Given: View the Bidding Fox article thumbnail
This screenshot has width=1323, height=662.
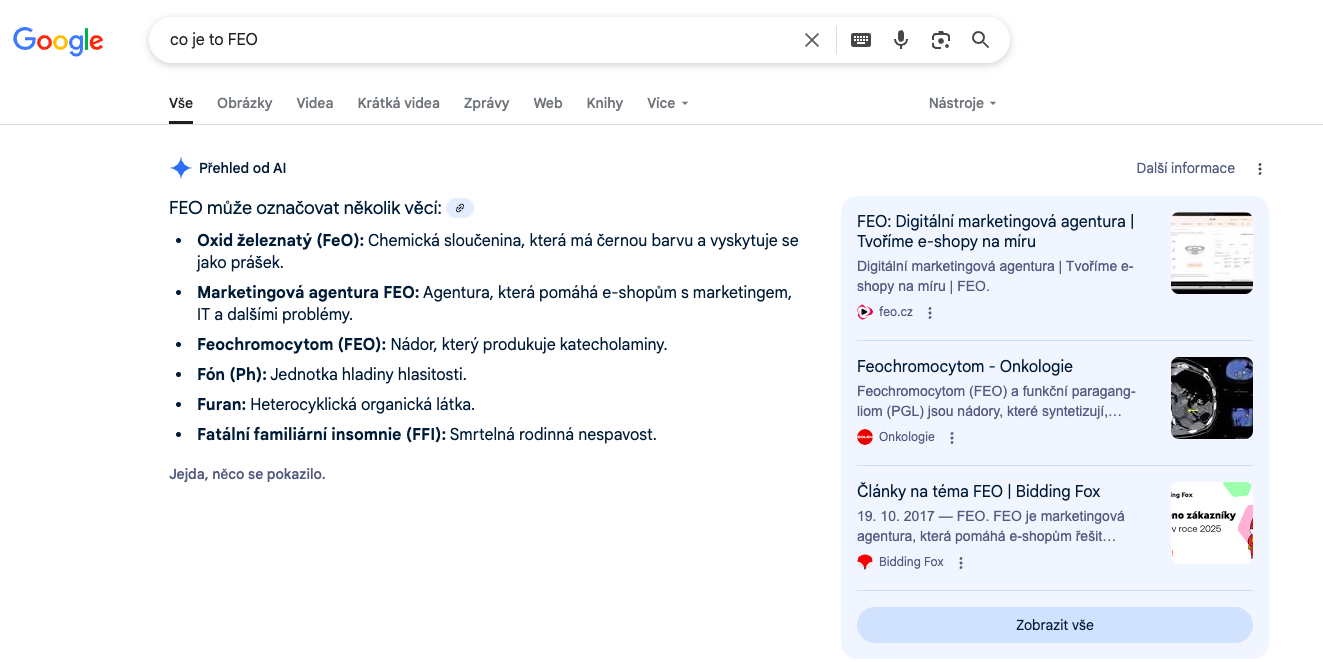Looking at the screenshot, I should [x=1212, y=523].
